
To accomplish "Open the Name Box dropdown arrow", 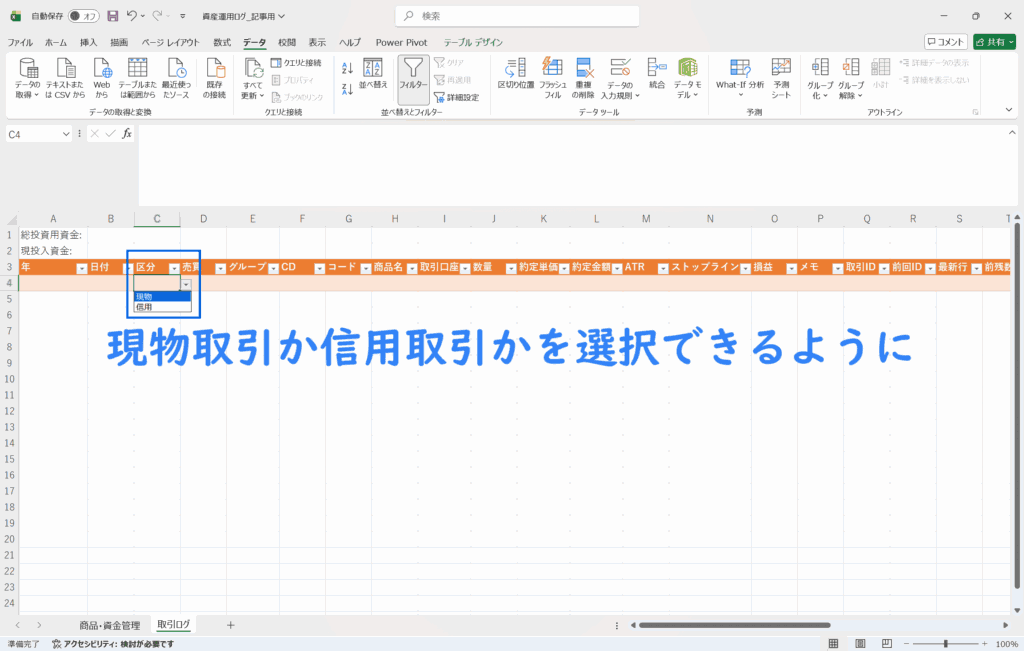I will [66, 134].
